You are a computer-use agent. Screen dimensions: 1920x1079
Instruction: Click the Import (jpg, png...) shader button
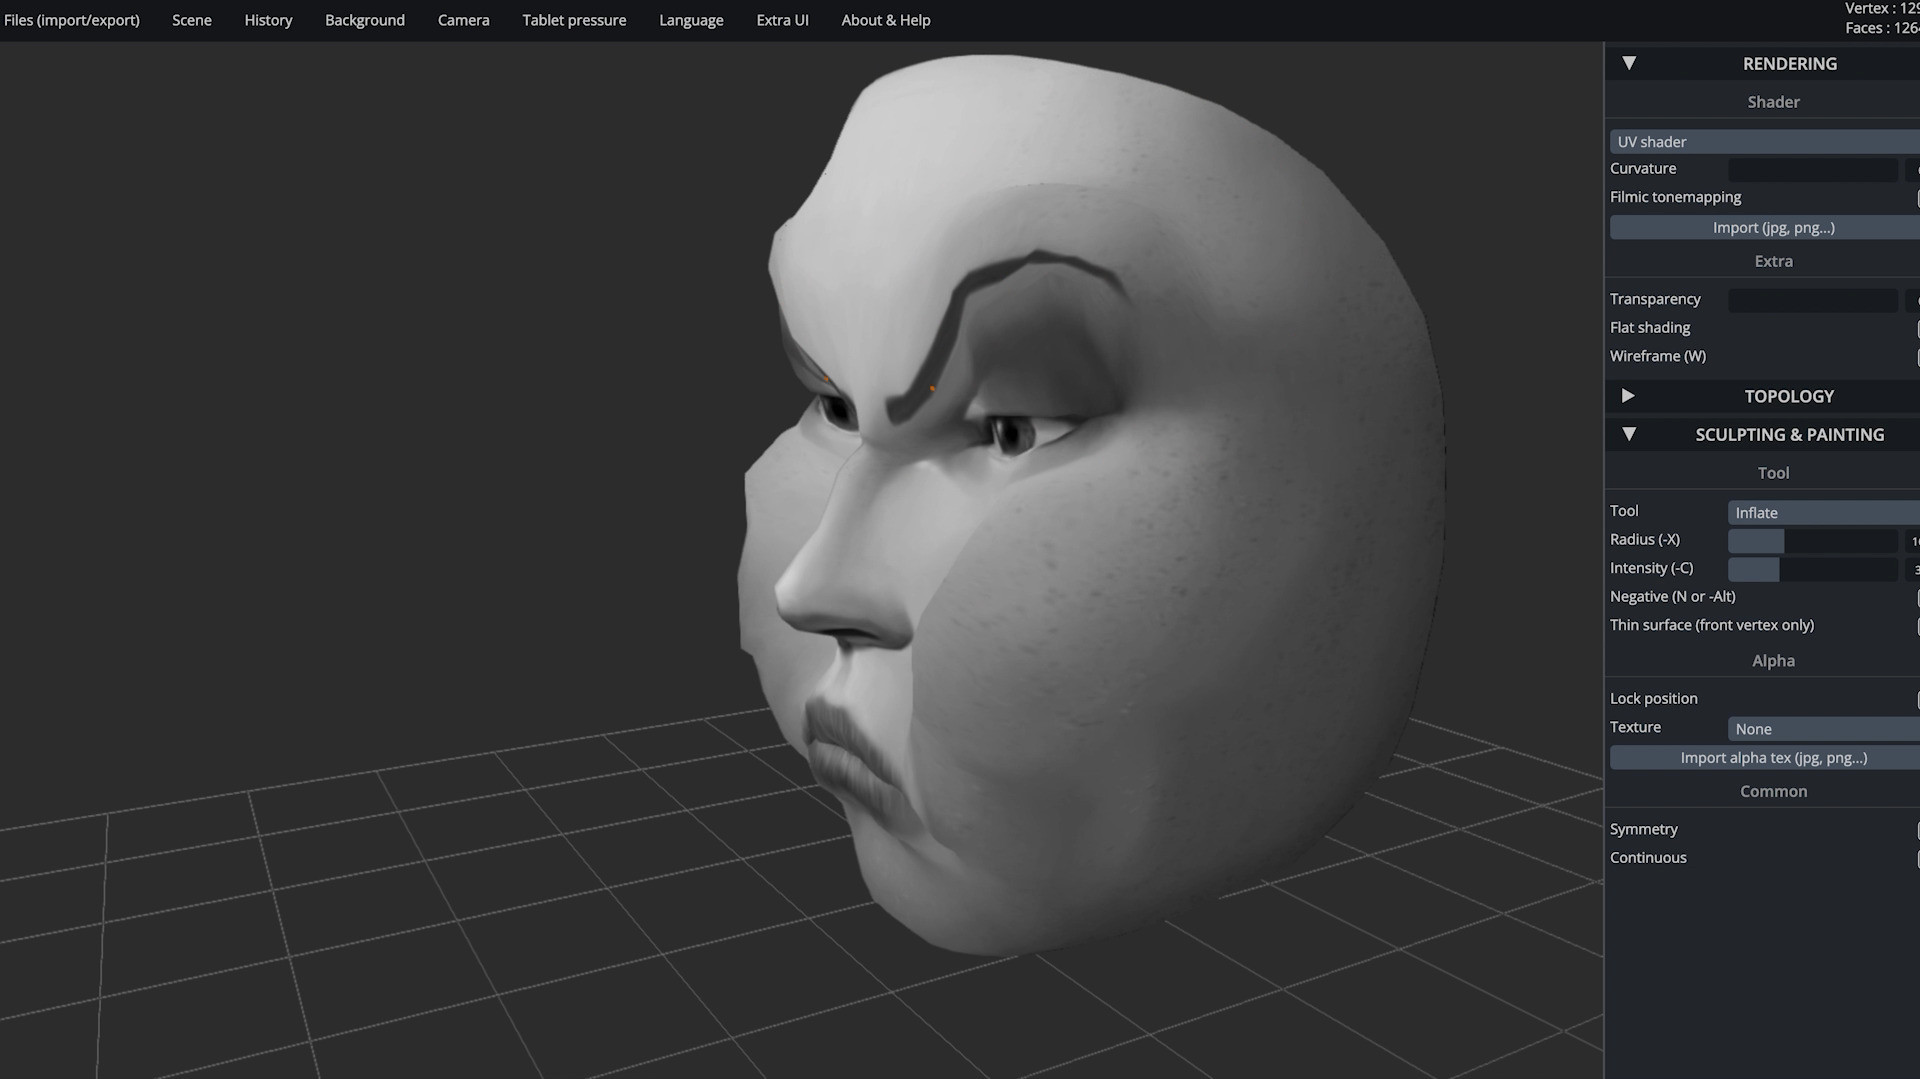click(x=1773, y=228)
